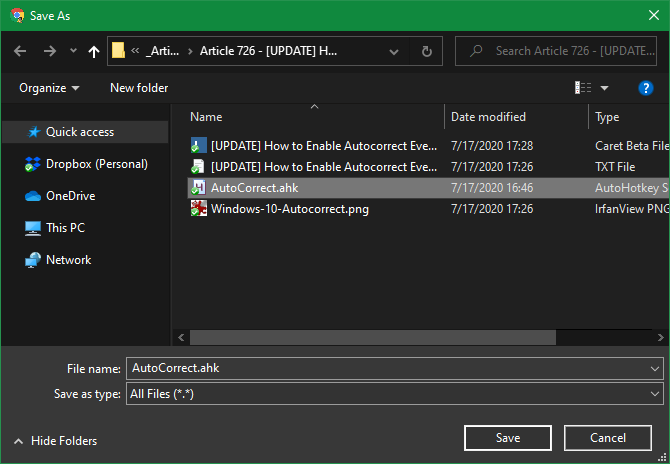Viewport: 670px width, 464px height.
Task: Click the Back navigation arrow
Action: click(21, 51)
